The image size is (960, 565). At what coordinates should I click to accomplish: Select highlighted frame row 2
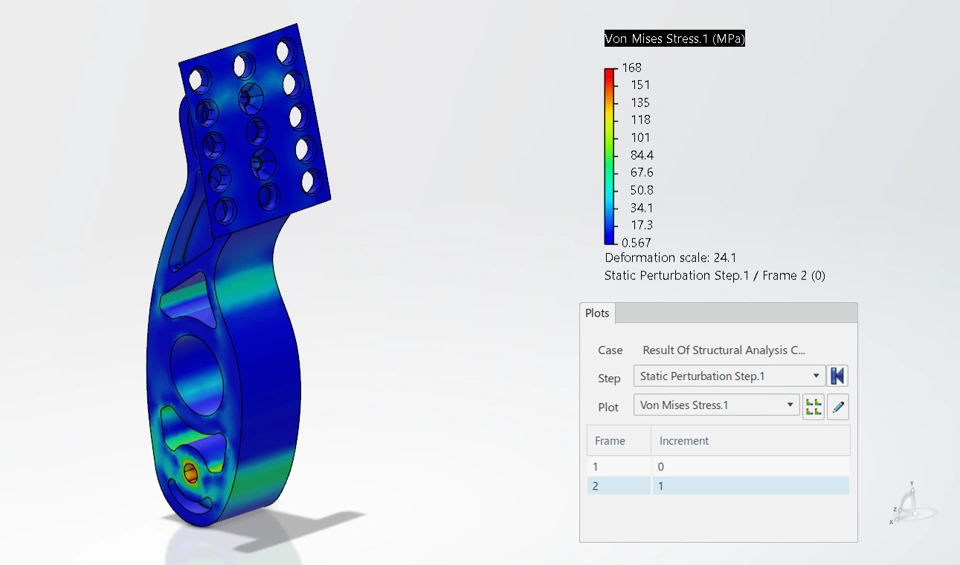click(x=718, y=486)
